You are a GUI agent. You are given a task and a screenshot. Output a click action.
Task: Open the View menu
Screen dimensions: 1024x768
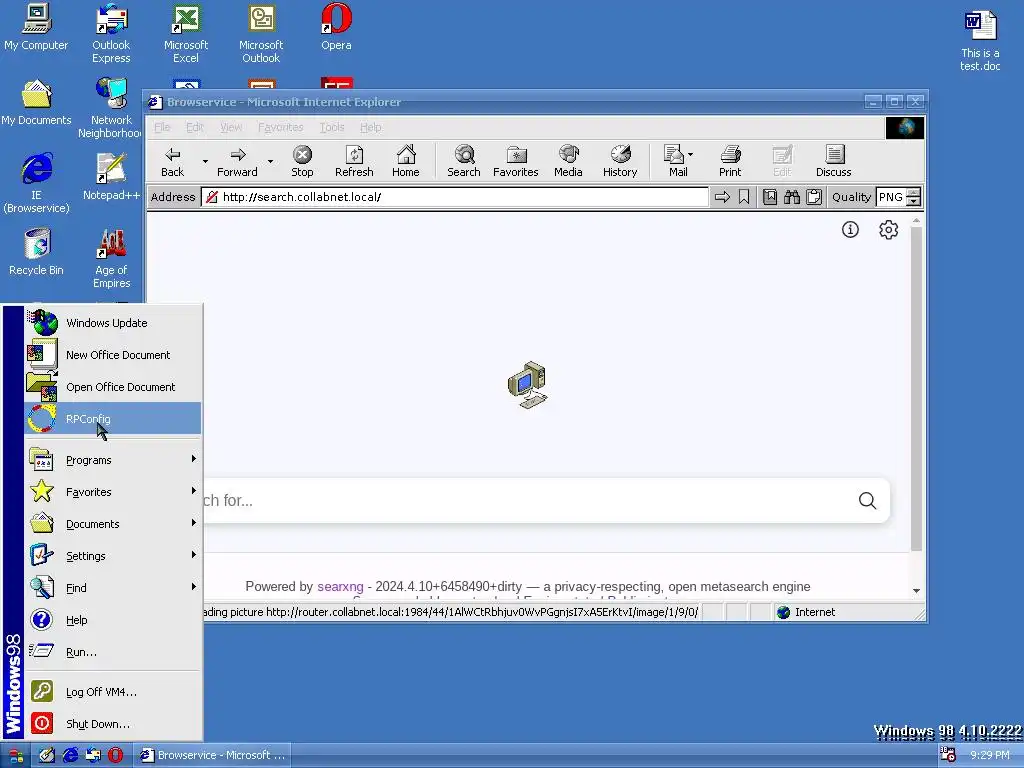point(231,127)
